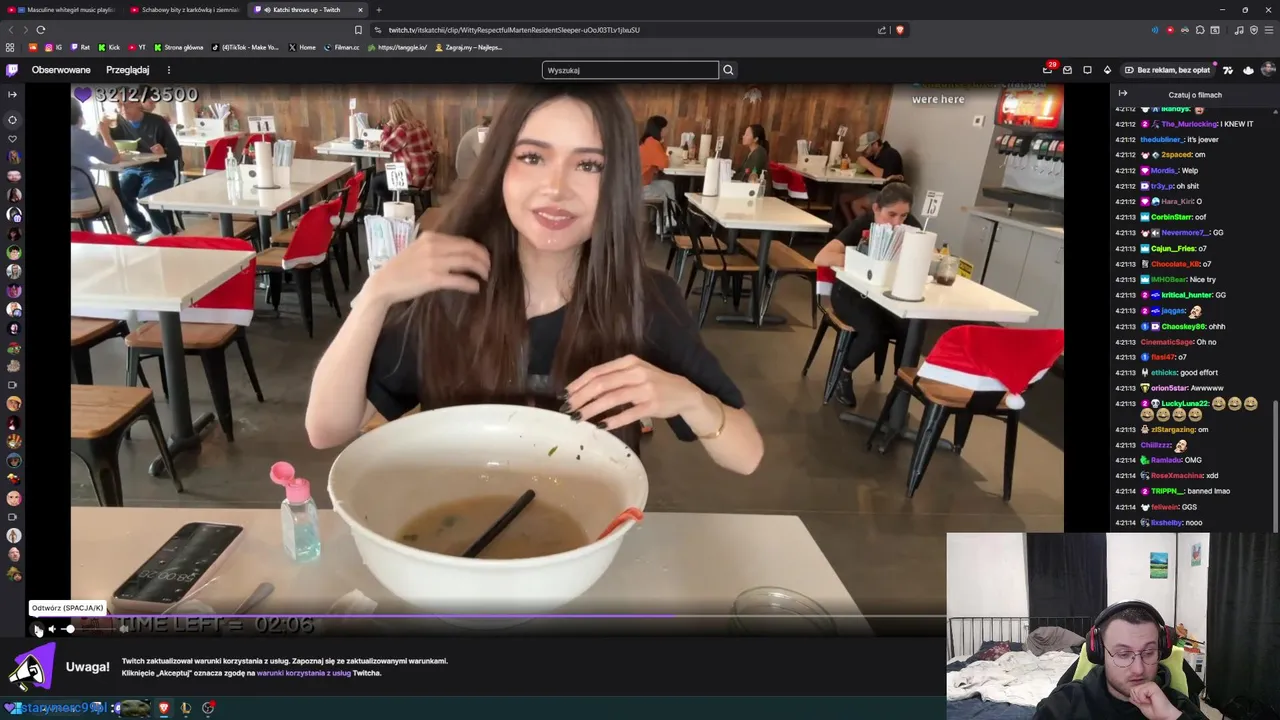The image size is (1280, 720).
Task: Open the Obserwowane tab
Action: tap(61, 70)
